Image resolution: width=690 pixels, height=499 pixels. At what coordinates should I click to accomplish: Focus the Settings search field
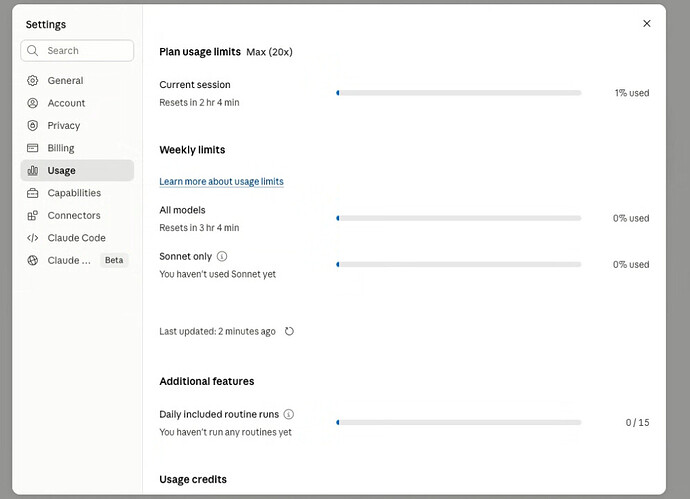tap(77, 51)
